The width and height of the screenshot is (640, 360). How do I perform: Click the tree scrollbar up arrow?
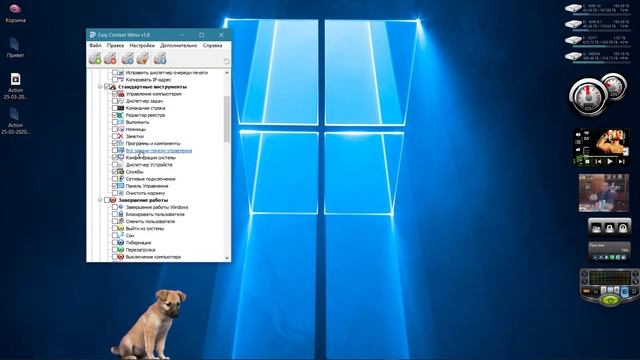pyautogui.click(x=227, y=72)
